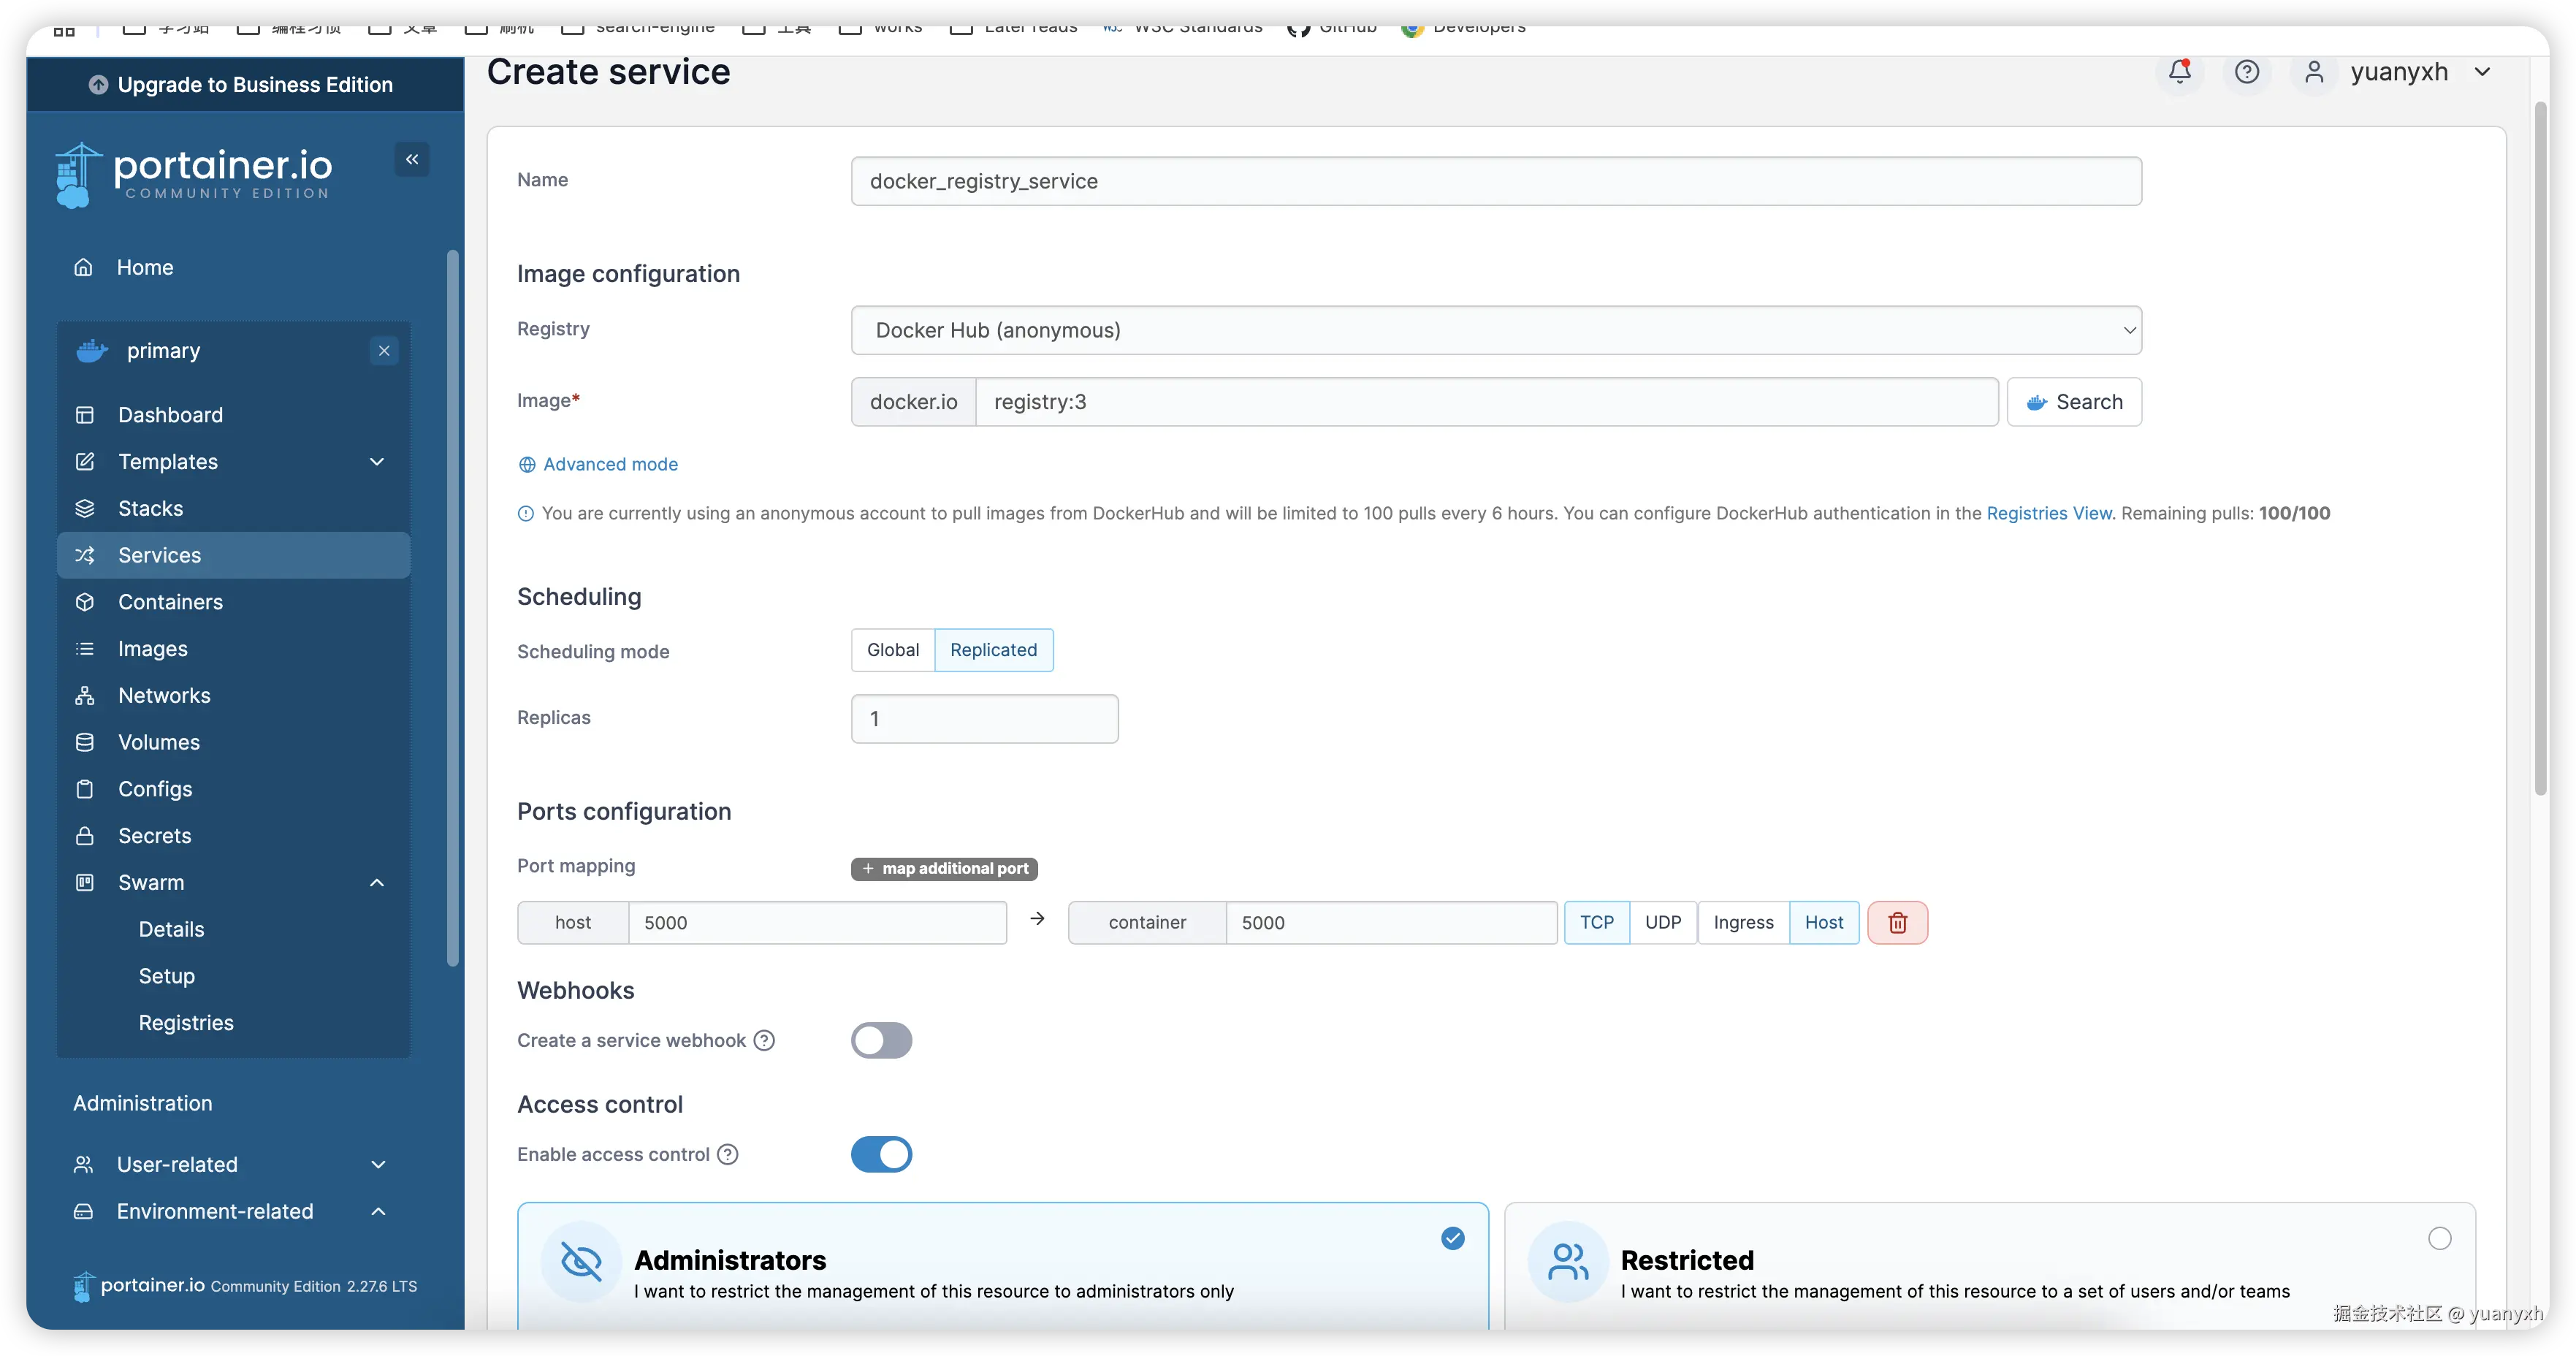Navigate to the Images page

[152, 648]
